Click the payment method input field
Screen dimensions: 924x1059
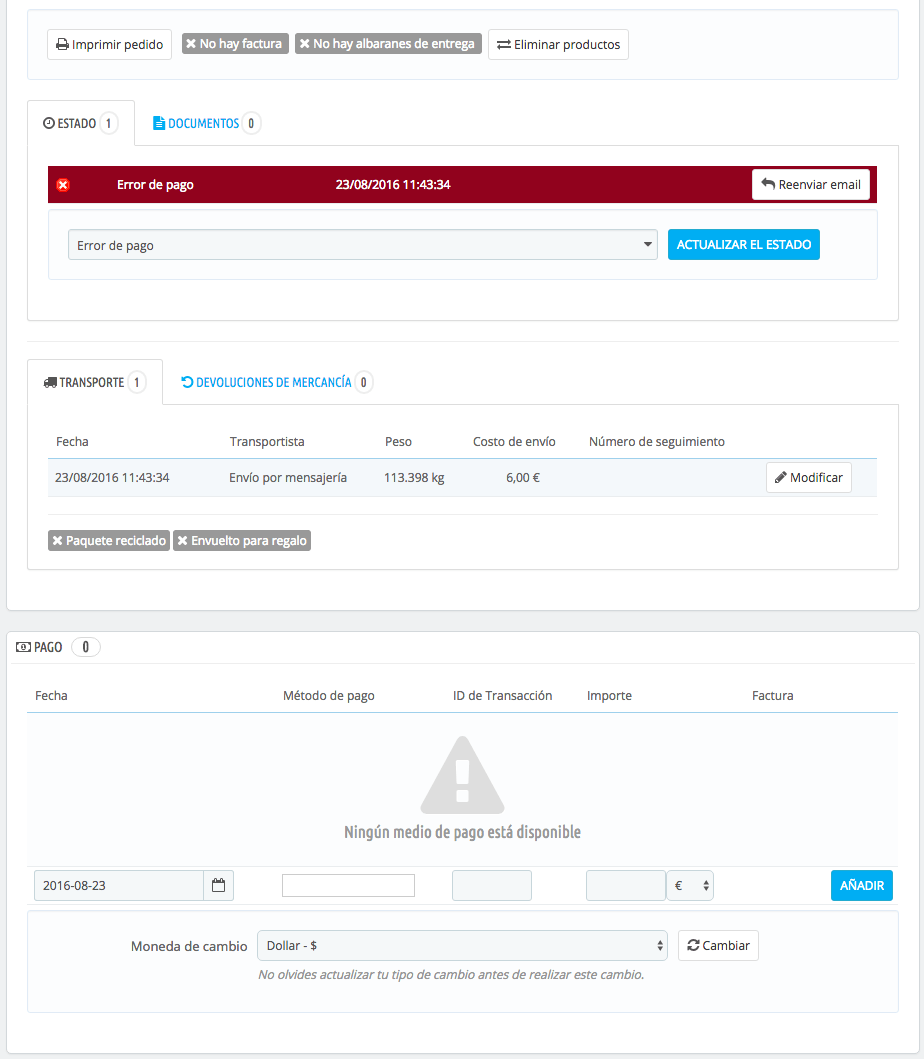click(349, 885)
